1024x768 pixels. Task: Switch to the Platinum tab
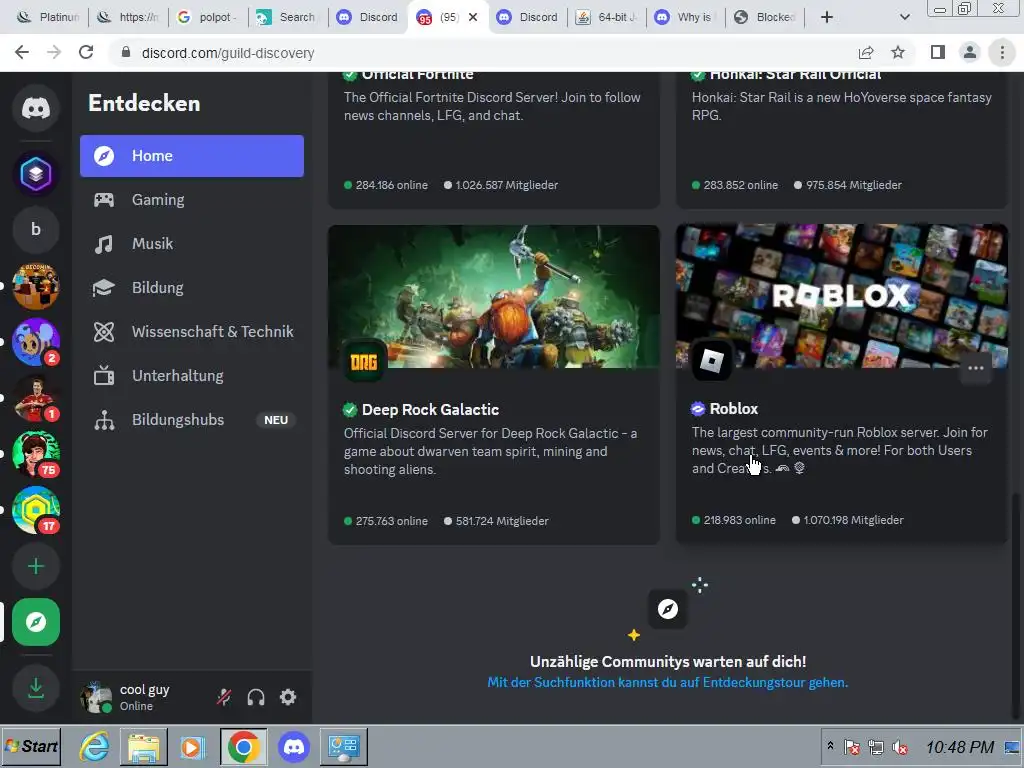(48, 17)
